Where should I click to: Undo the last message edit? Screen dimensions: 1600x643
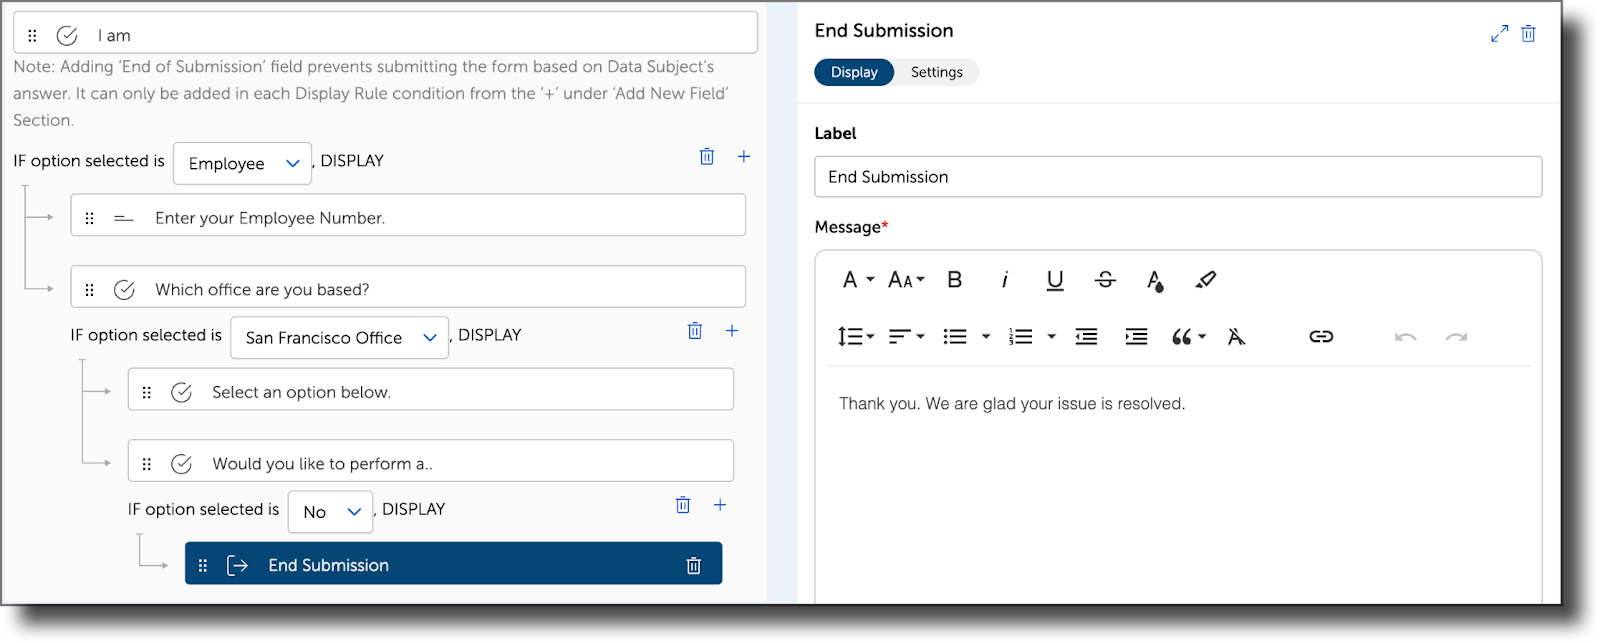click(x=1406, y=336)
